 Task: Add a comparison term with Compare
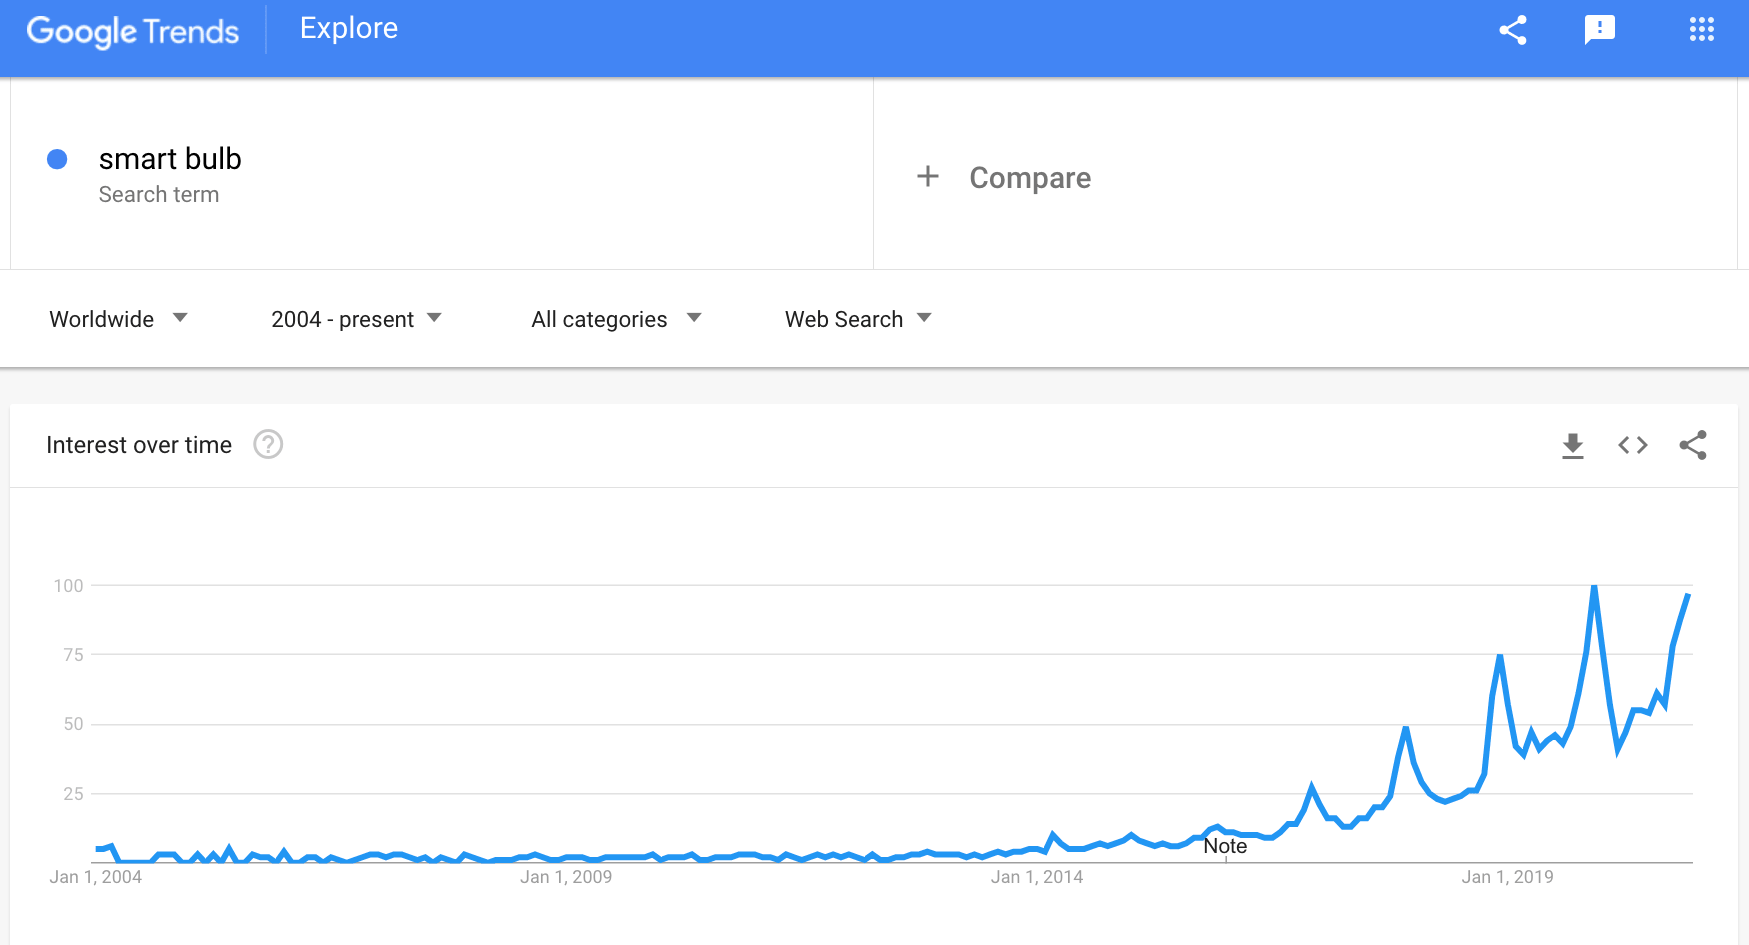tap(1030, 178)
